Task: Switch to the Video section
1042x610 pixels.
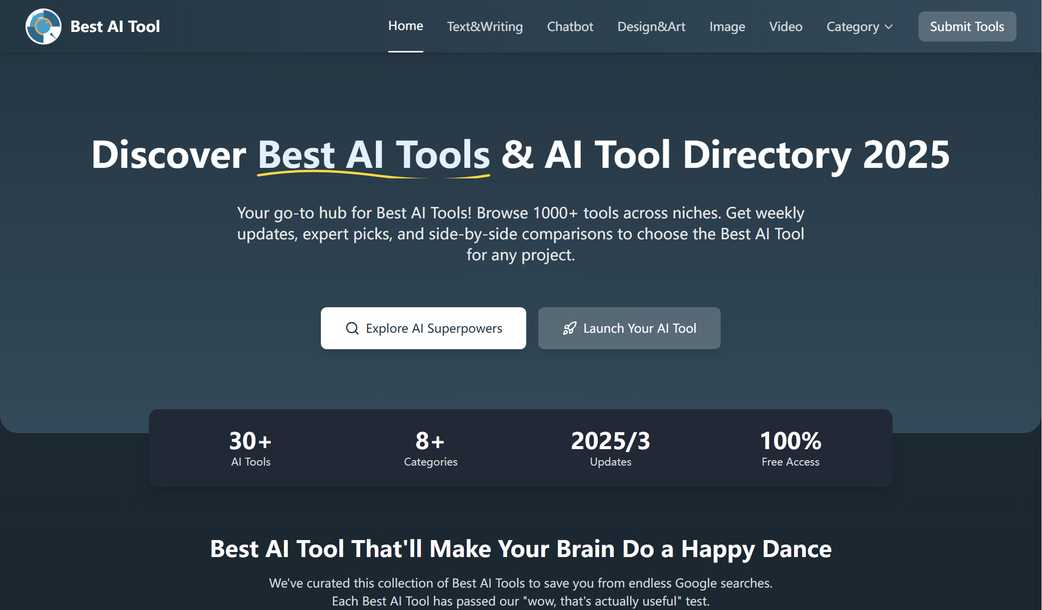Action: pyautogui.click(x=785, y=26)
